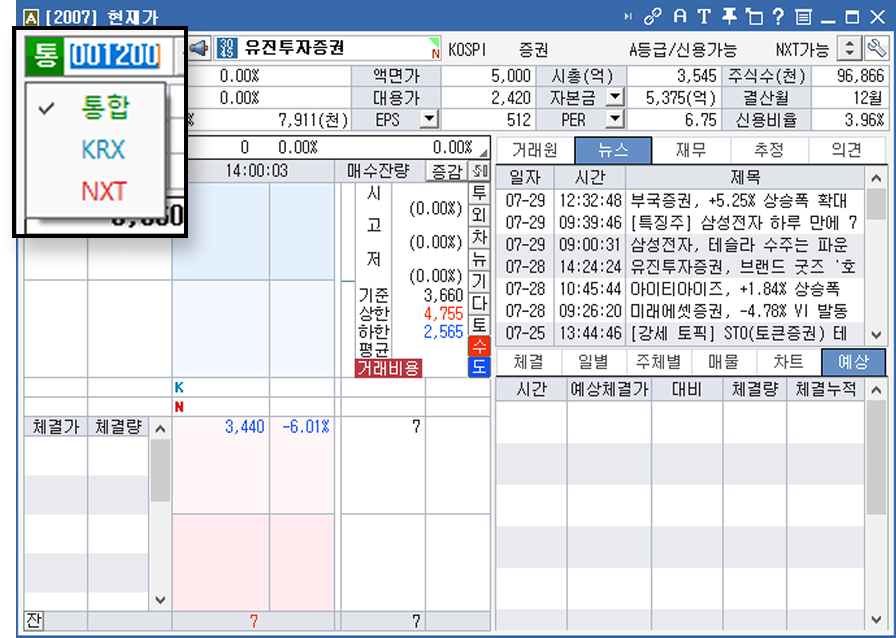Screen dimensions: 896x638
Task: Open news '유진투자증권, 브랜드 굿즈'
Action: 743,267
